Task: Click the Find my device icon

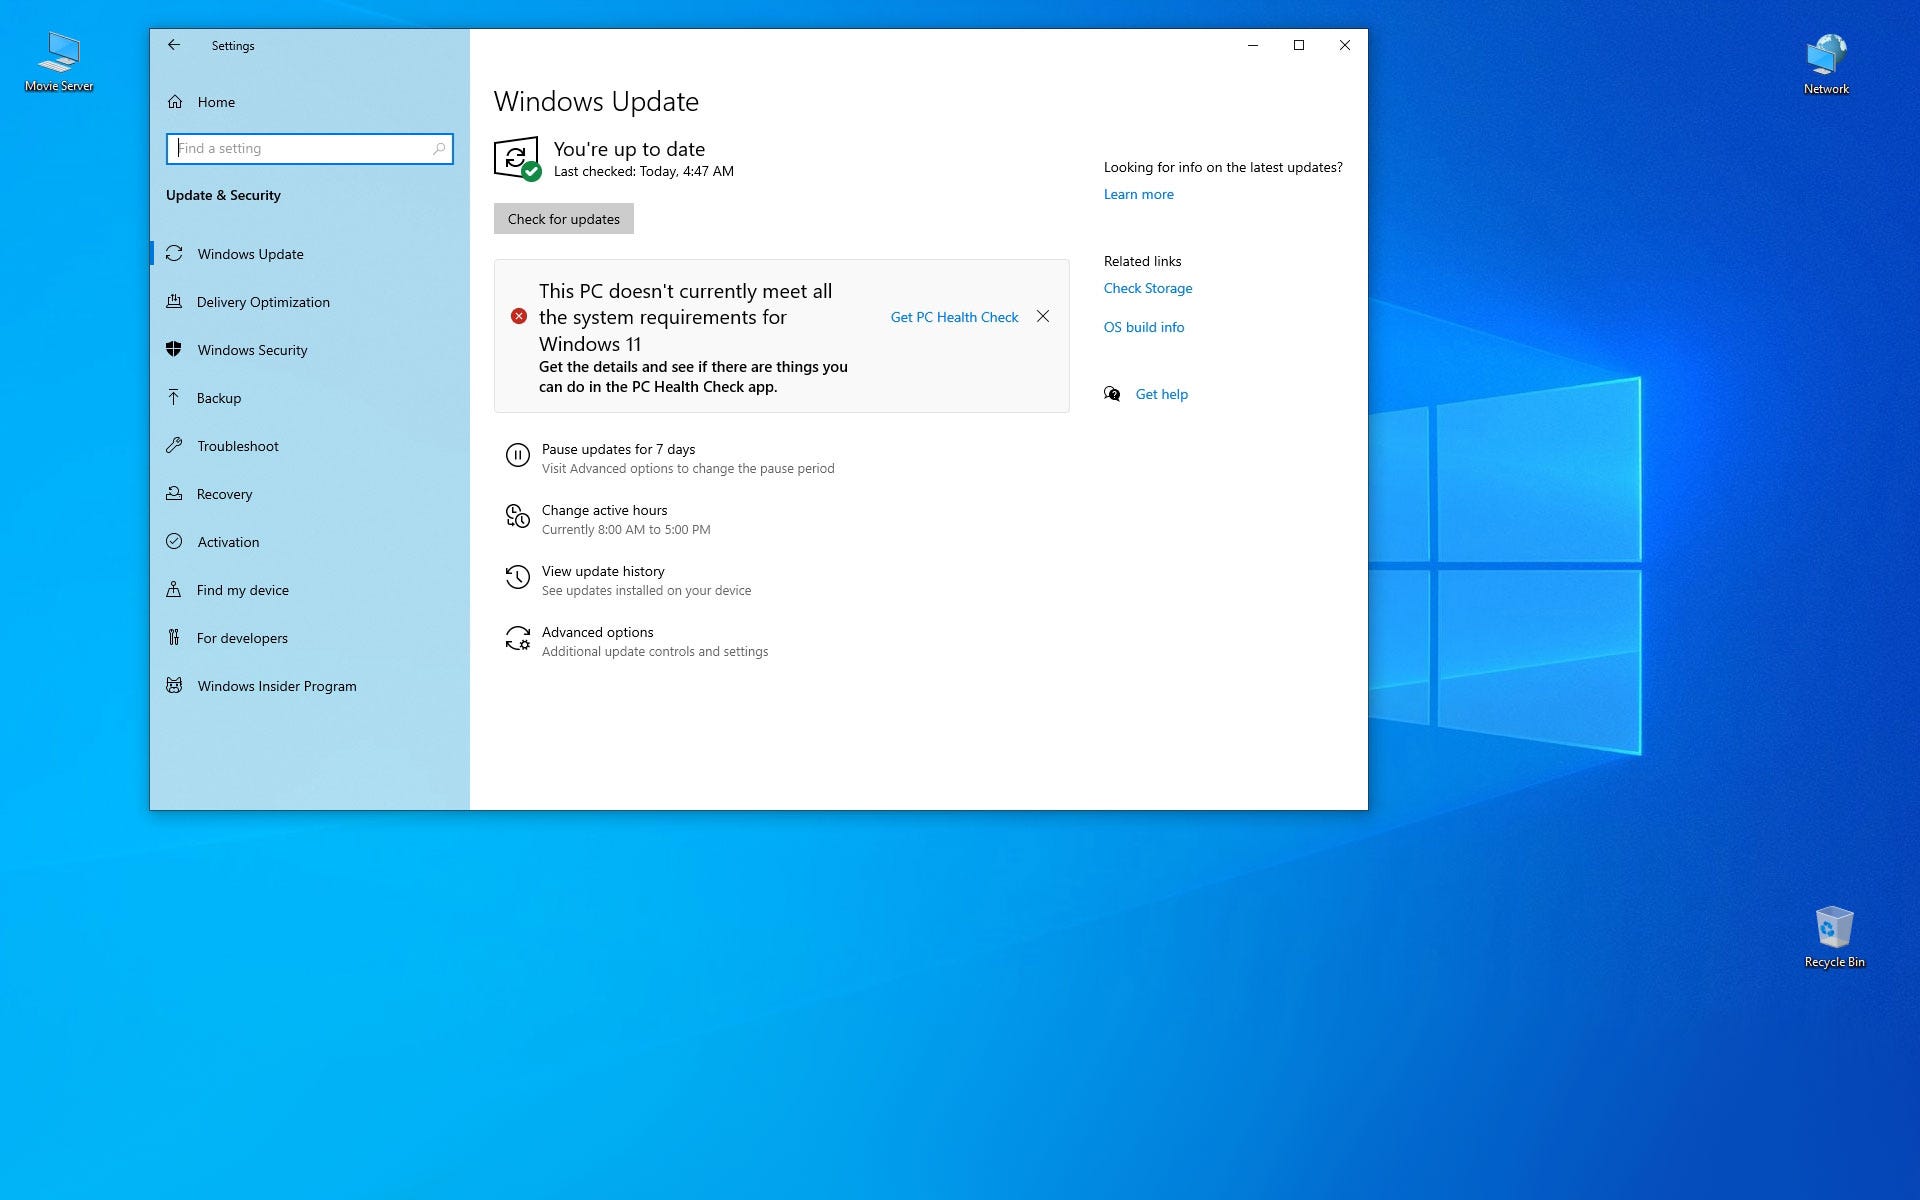Action: [174, 590]
